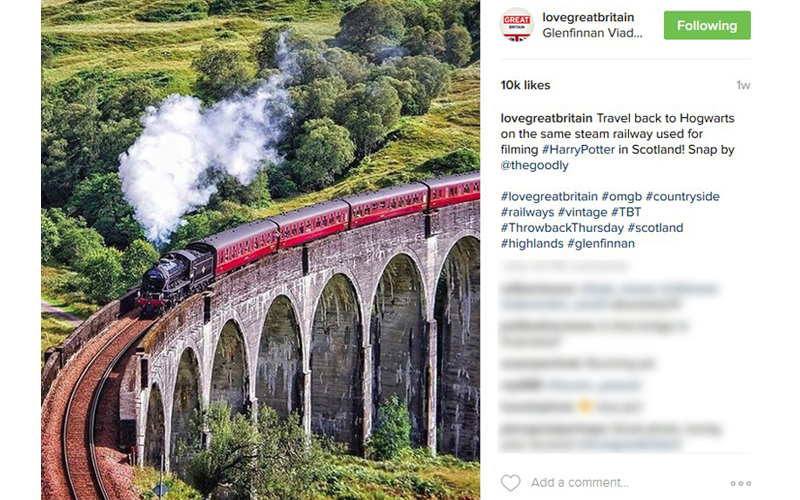The height and width of the screenshot is (500, 800).
Task: Click the heart like icon
Action: coord(510,483)
